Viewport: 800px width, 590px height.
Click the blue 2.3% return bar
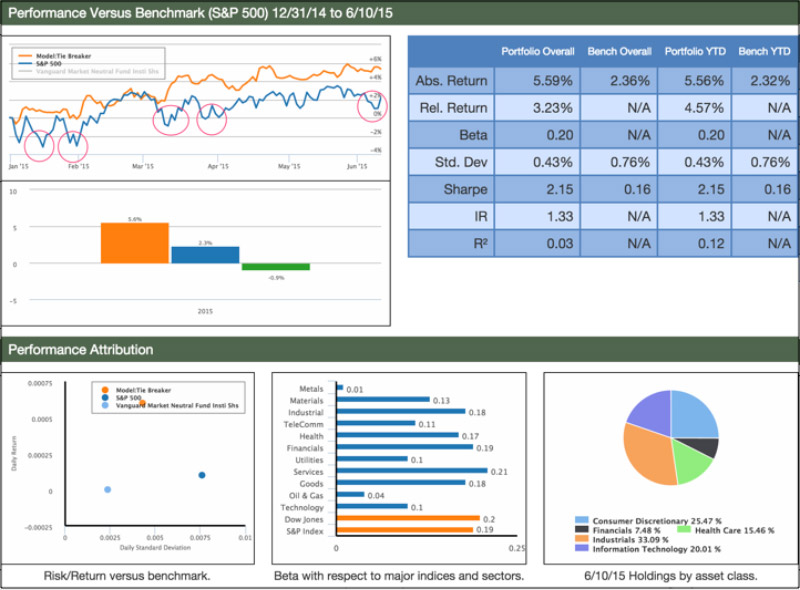point(205,255)
